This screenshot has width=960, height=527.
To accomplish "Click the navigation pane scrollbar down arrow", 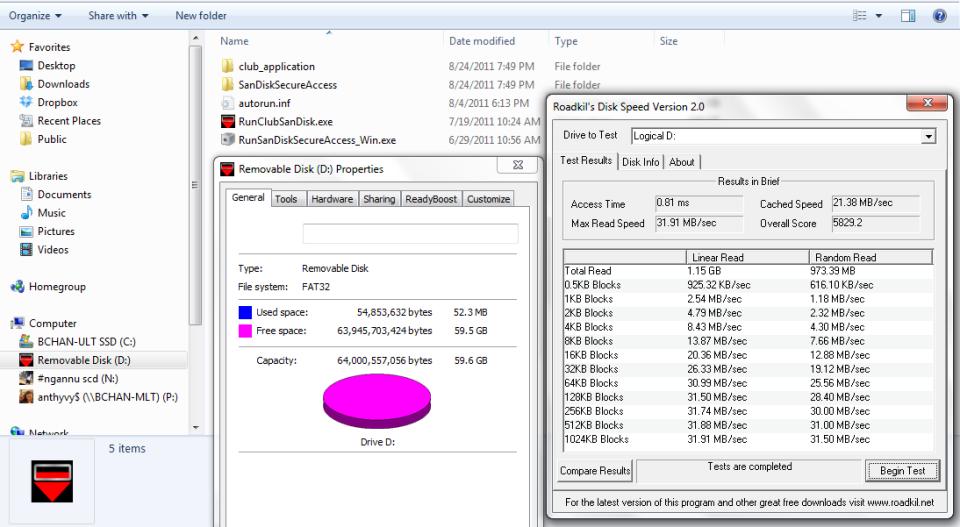I will click(x=196, y=428).
